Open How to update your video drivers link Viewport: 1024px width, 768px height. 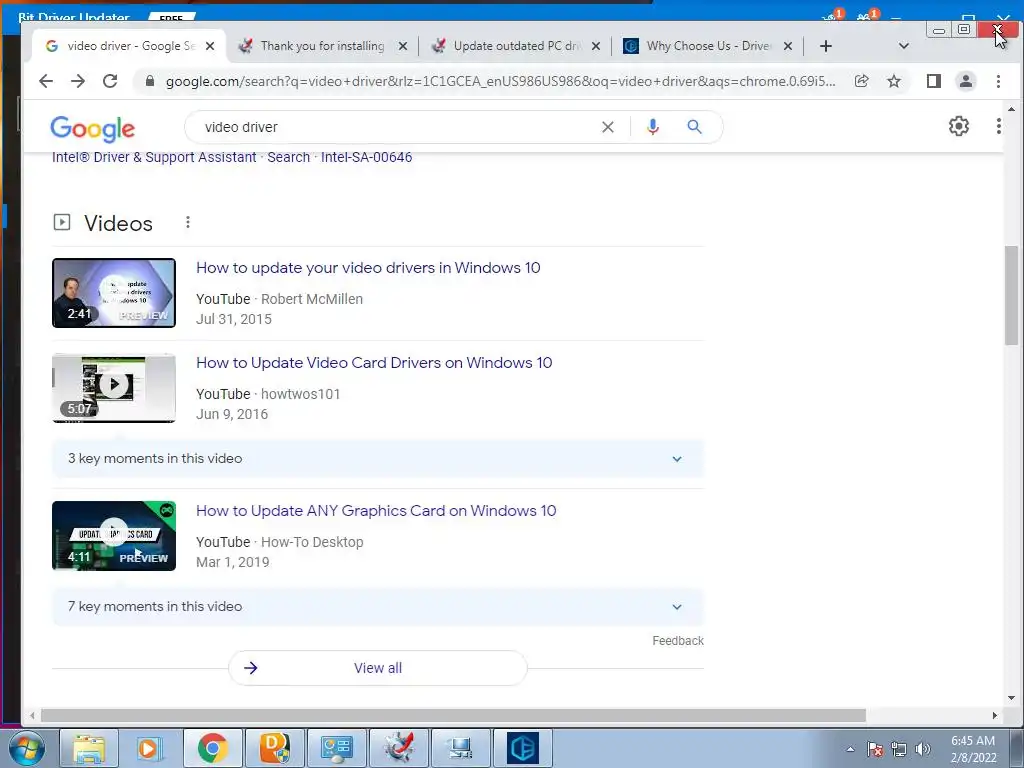pos(368,268)
